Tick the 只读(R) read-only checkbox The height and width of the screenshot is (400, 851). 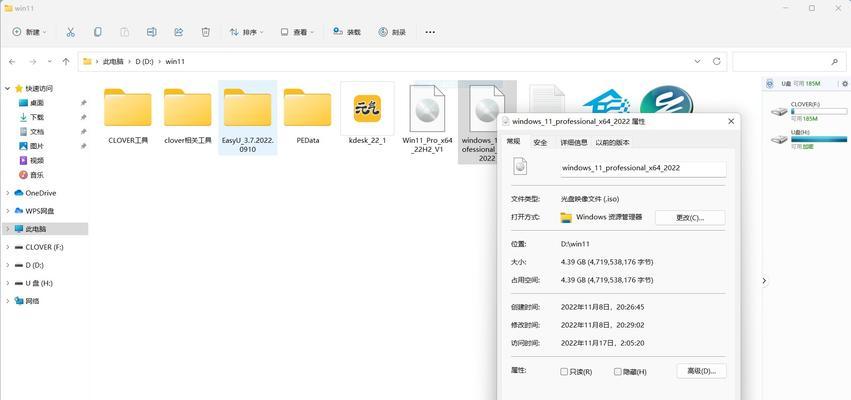point(564,372)
